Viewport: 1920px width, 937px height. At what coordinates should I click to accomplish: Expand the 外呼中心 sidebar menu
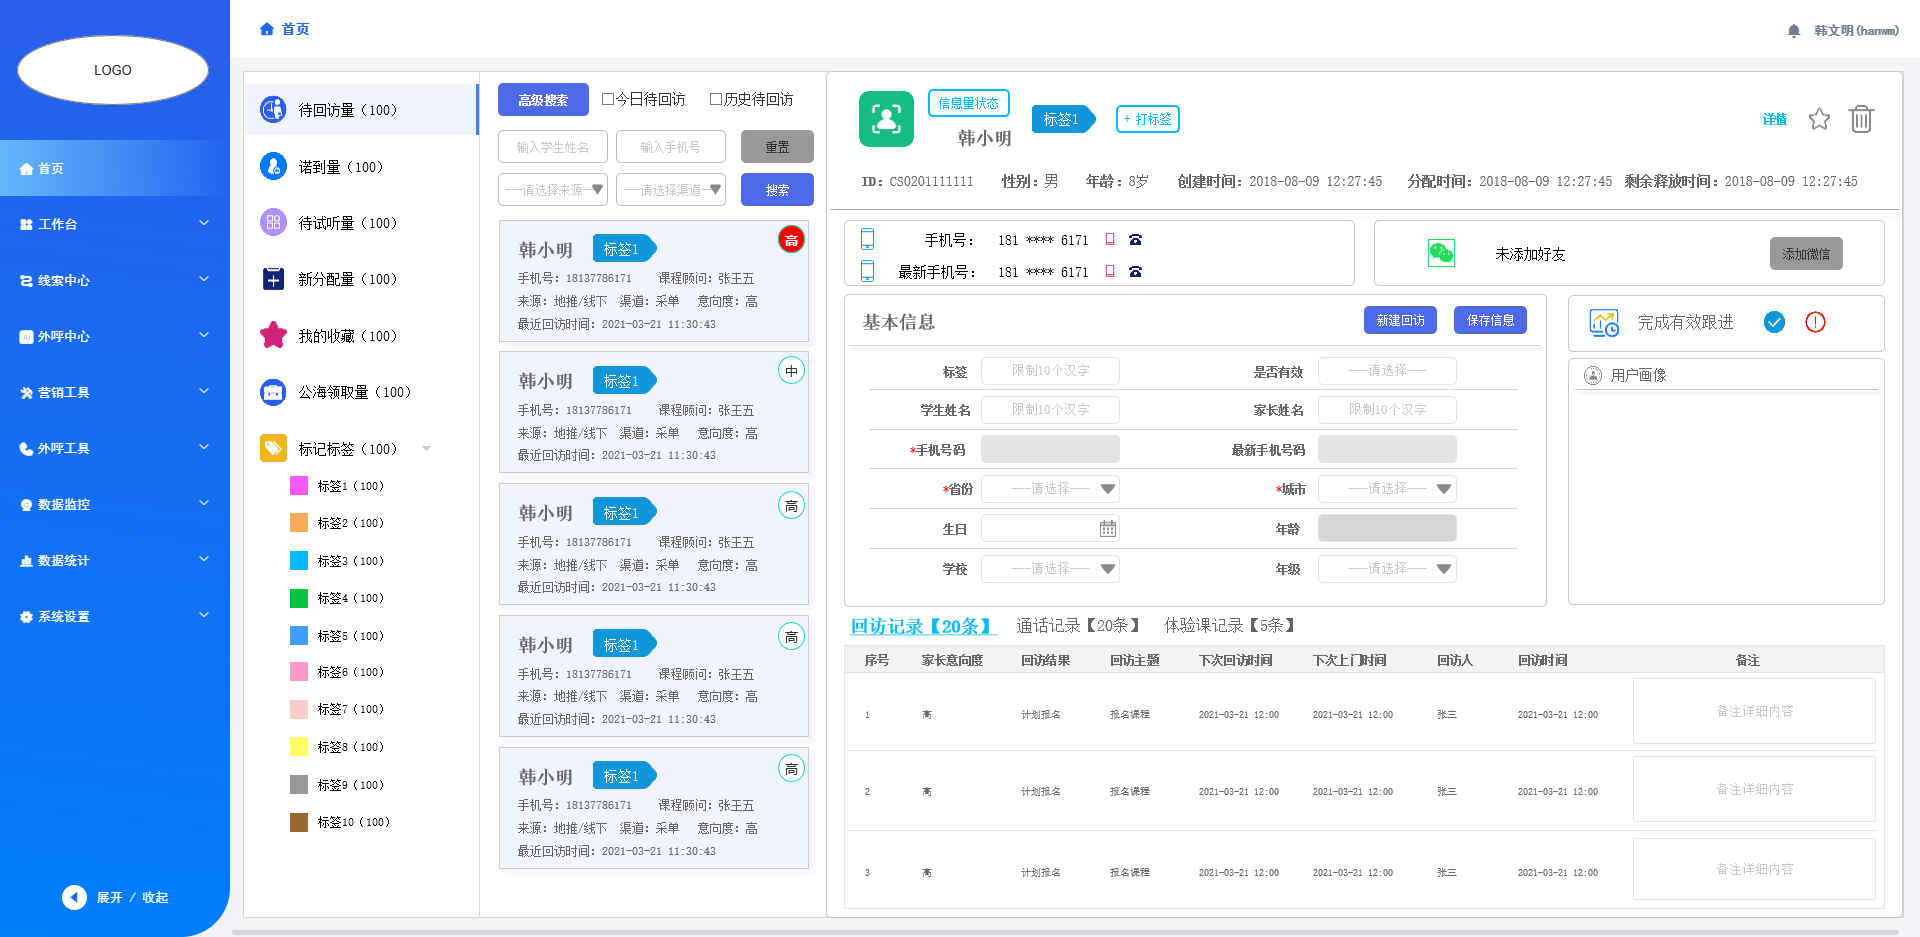(115, 336)
